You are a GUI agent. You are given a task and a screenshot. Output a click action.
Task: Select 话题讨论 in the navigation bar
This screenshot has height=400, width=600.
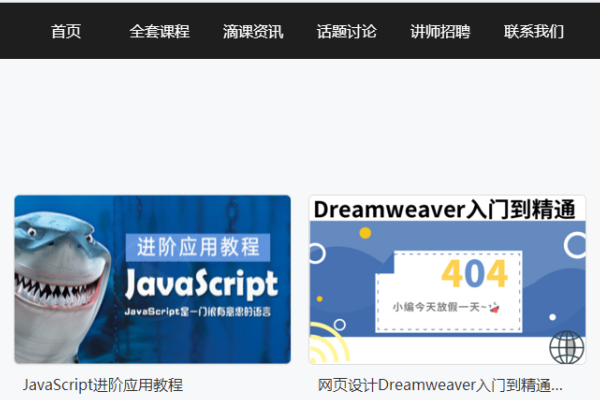click(x=347, y=31)
